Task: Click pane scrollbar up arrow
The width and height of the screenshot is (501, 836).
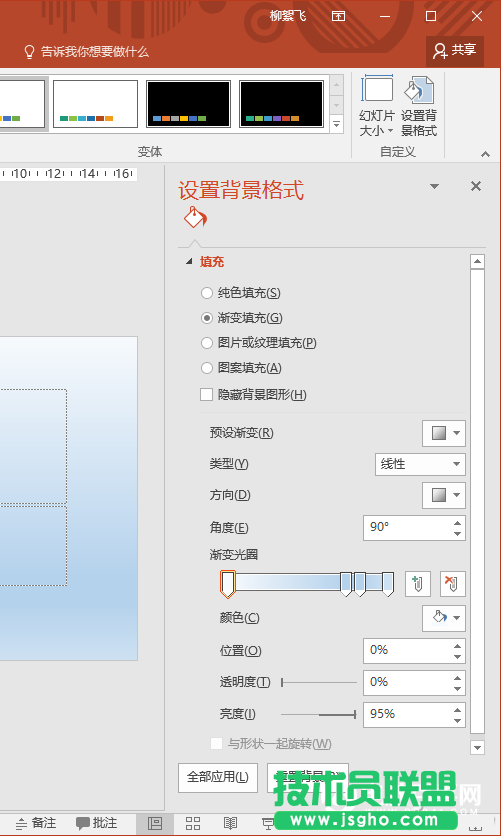Action: [478, 262]
